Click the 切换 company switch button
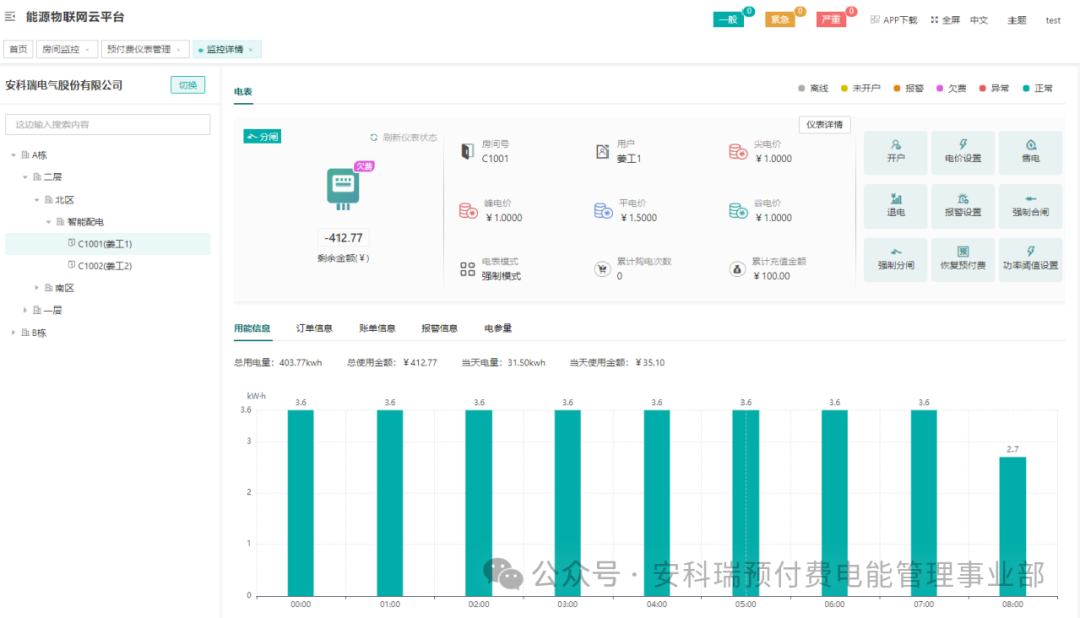 (x=187, y=85)
